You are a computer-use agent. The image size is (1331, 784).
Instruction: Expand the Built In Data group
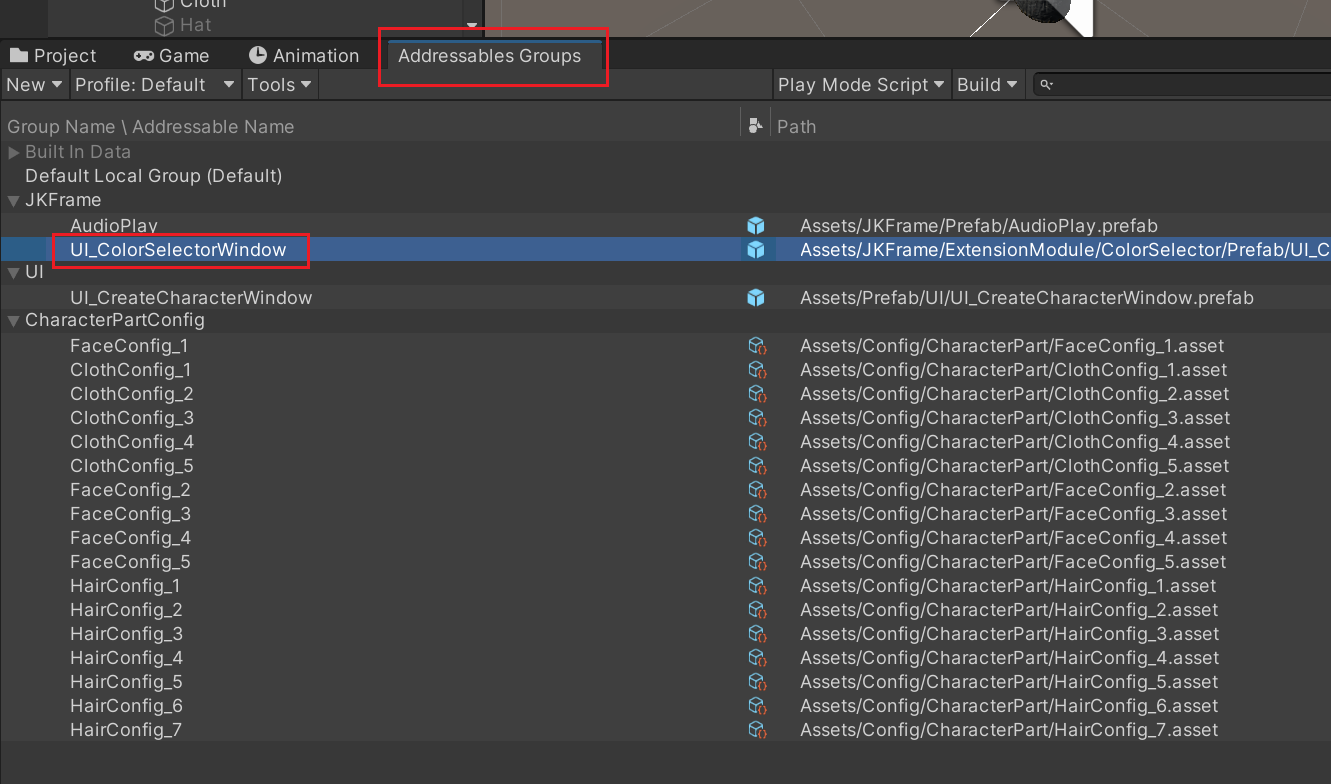(14, 152)
